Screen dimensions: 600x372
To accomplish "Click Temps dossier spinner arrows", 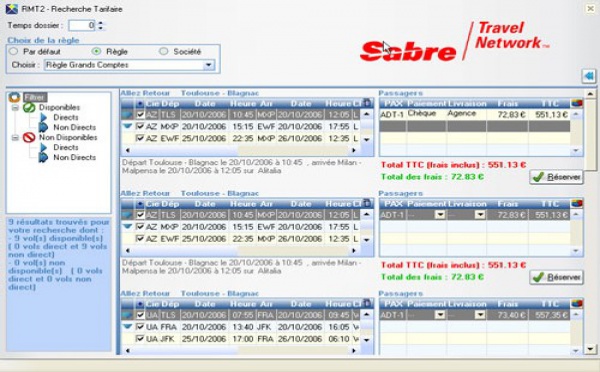I will [x=100, y=25].
